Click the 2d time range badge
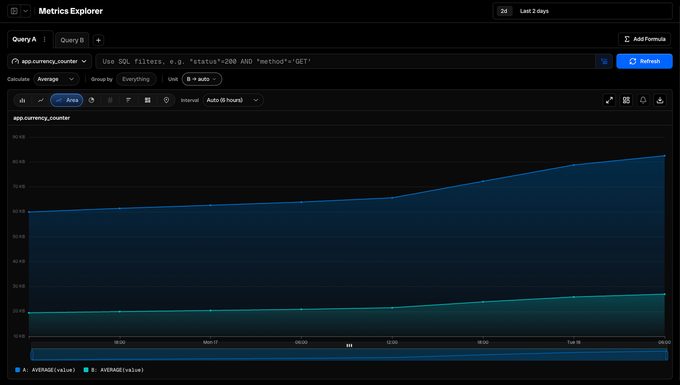 tap(503, 11)
